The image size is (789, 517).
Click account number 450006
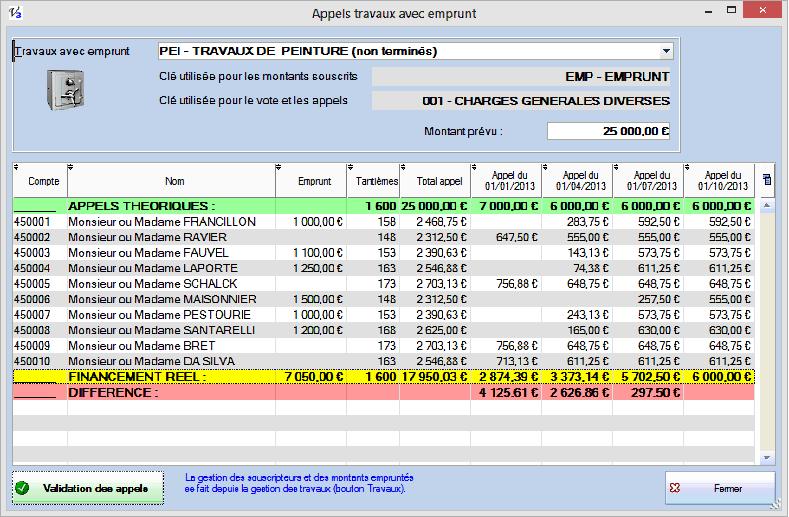point(32,300)
